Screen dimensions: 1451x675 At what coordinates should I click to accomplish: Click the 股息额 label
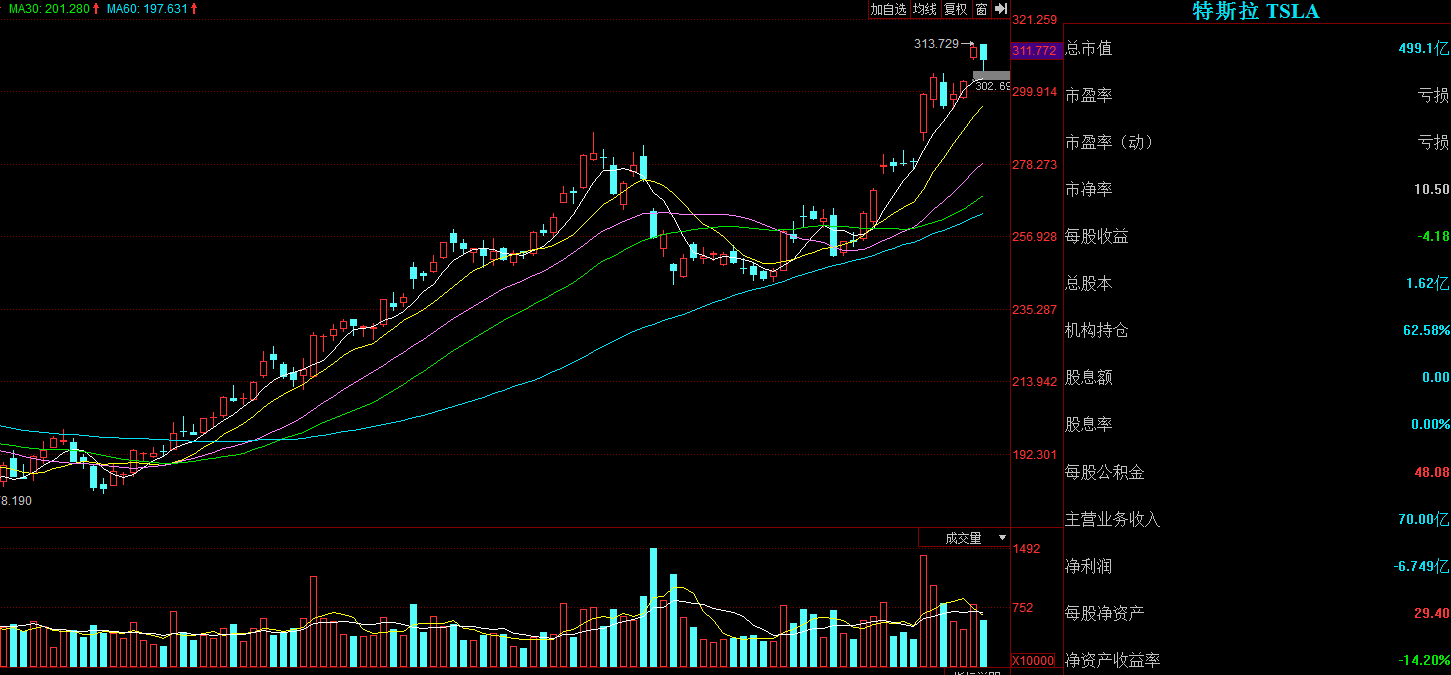(1088, 377)
